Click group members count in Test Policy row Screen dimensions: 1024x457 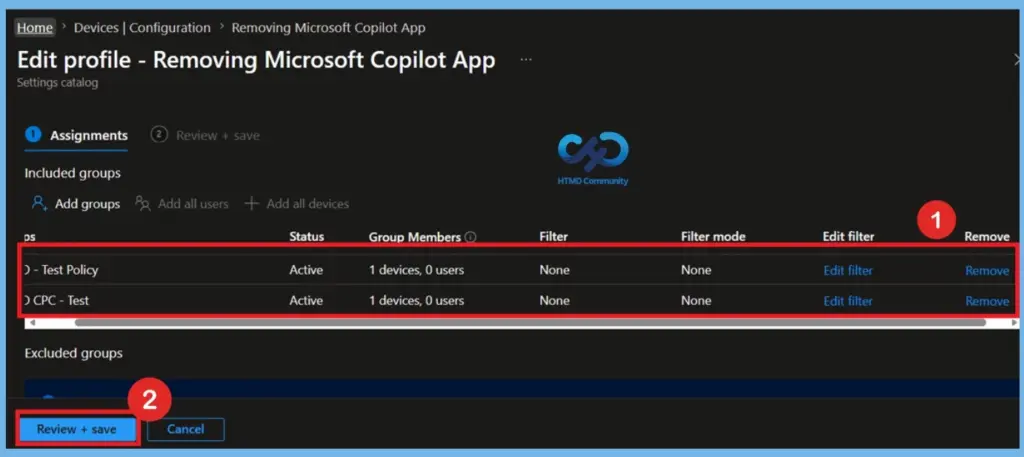tap(417, 270)
